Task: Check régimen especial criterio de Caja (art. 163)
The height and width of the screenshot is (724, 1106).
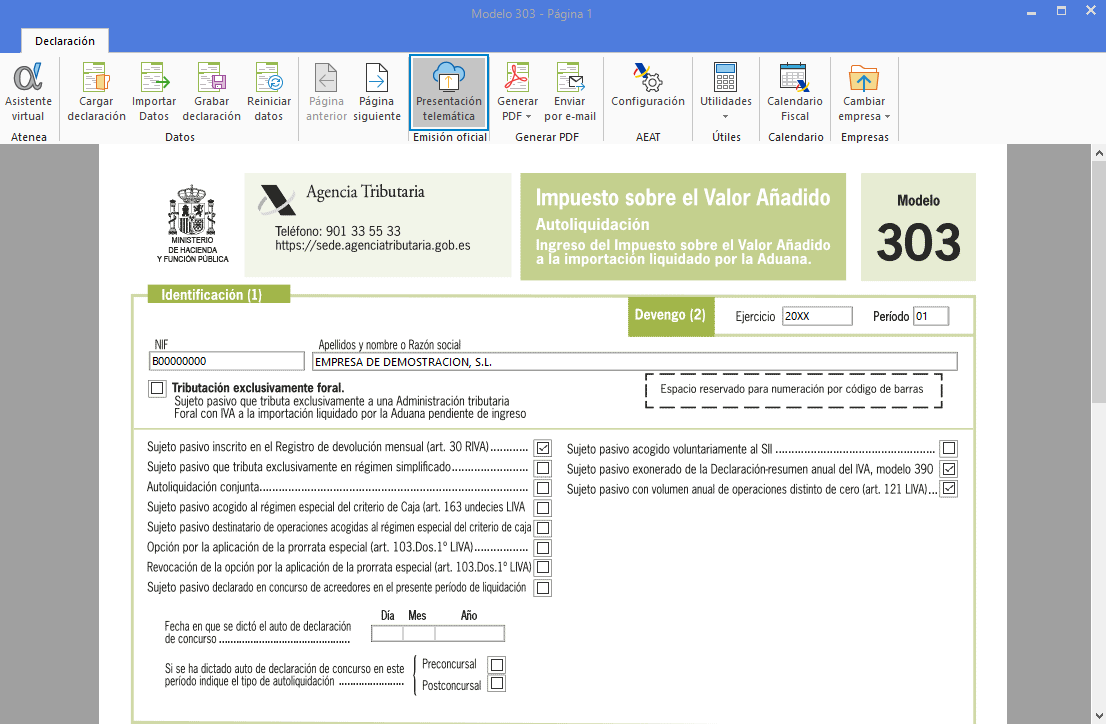Action: [x=542, y=507]
